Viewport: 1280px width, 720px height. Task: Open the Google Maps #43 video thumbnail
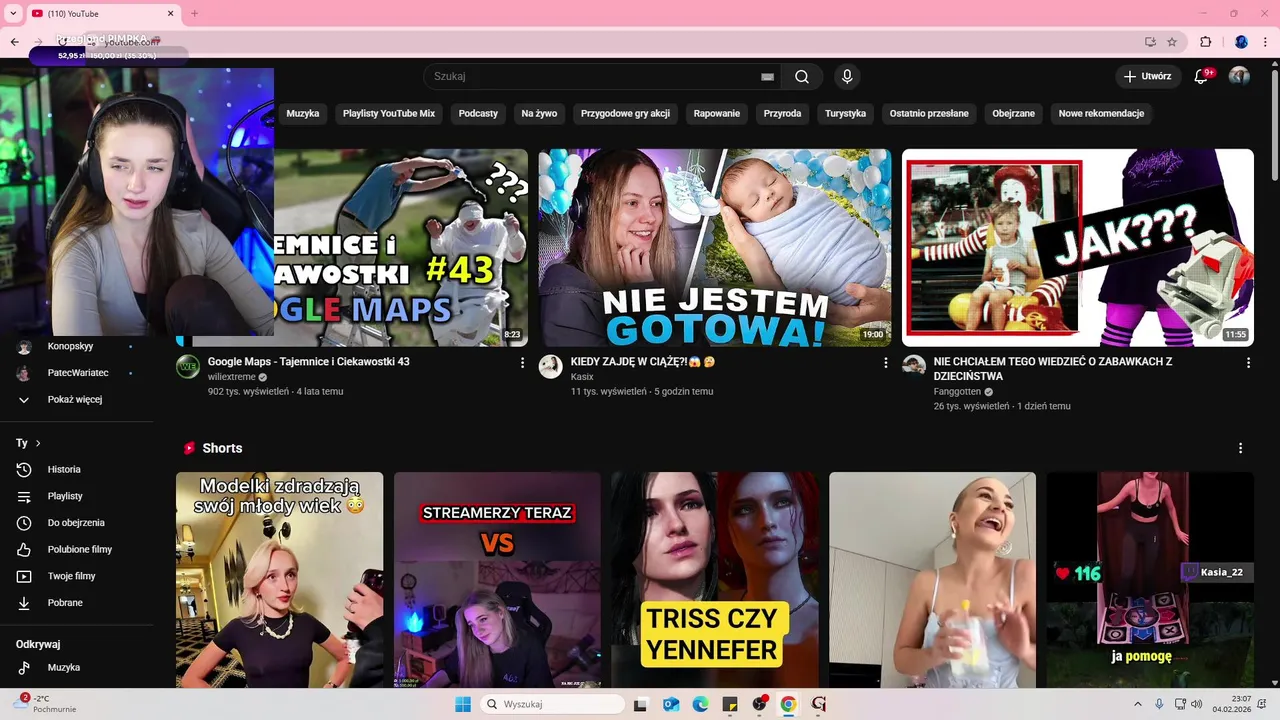400,247
